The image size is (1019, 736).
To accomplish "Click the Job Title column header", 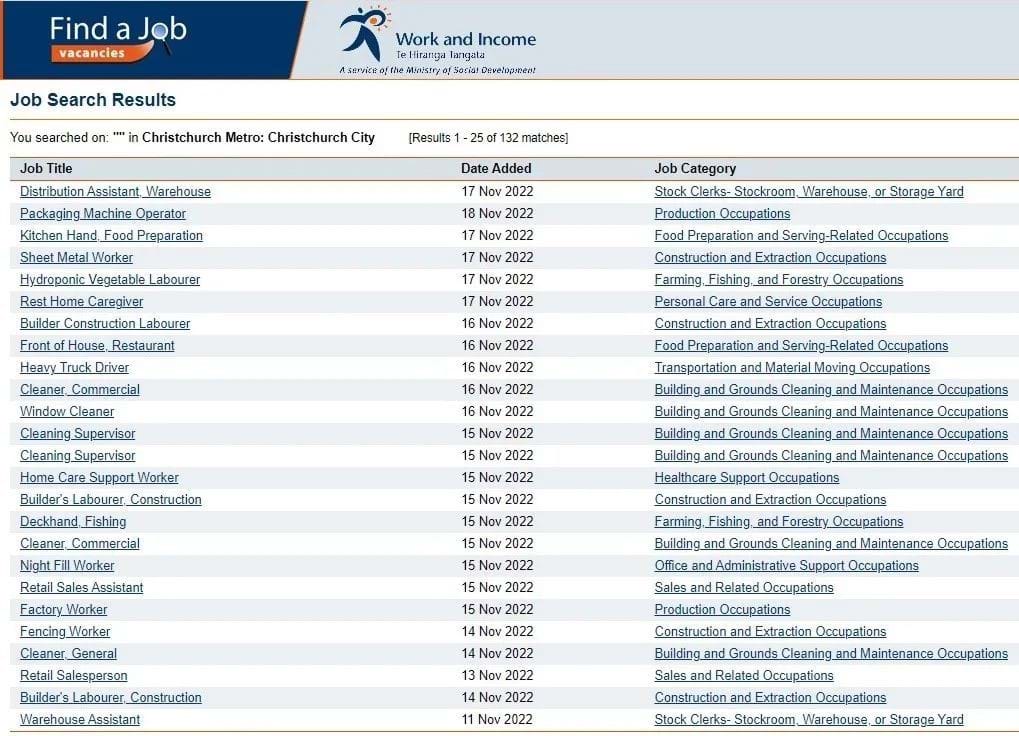I will pyautogui.click(x=46, y=169).
